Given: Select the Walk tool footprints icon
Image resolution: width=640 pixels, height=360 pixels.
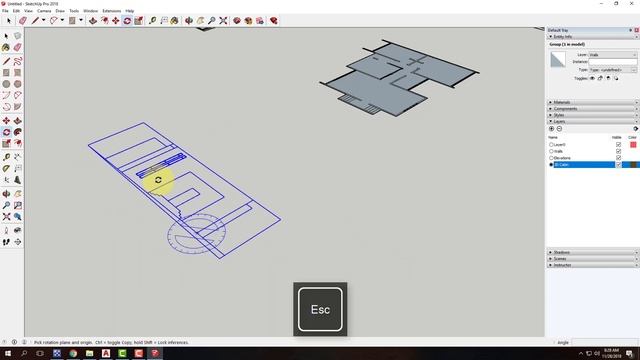Looking at the screenshot, I should (6, 242).
